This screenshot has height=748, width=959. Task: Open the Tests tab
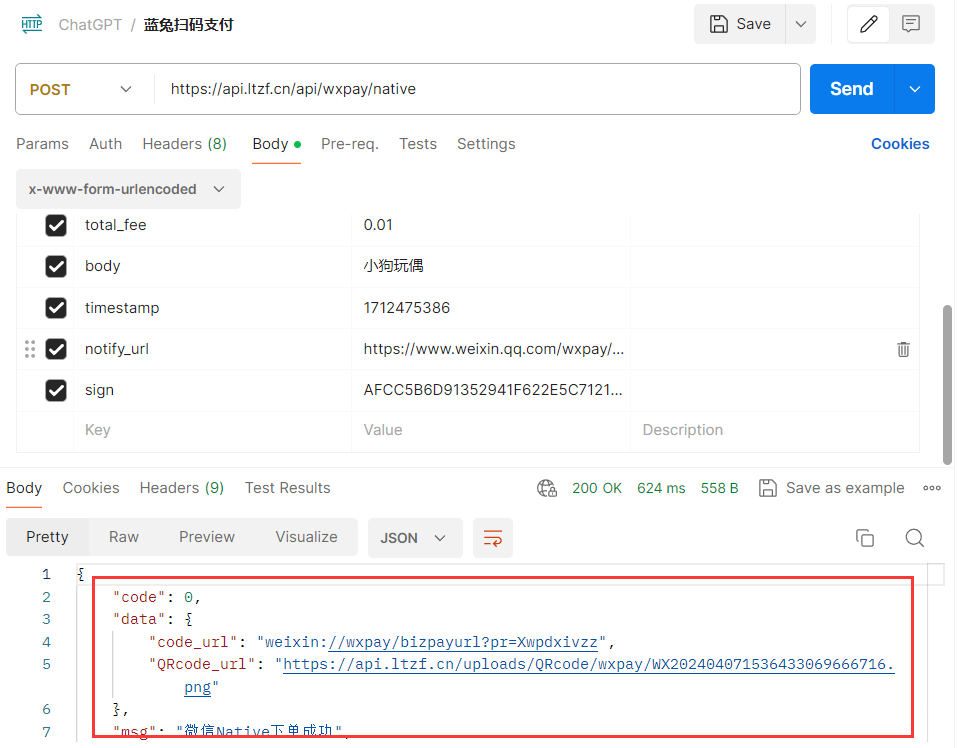(x=418, y=144)
